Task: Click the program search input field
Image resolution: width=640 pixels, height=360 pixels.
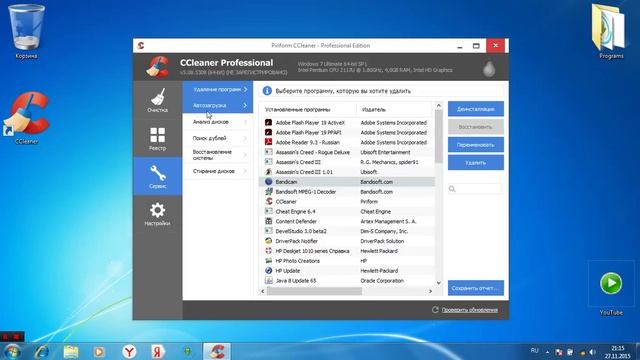Action: (x=476, y=189)
